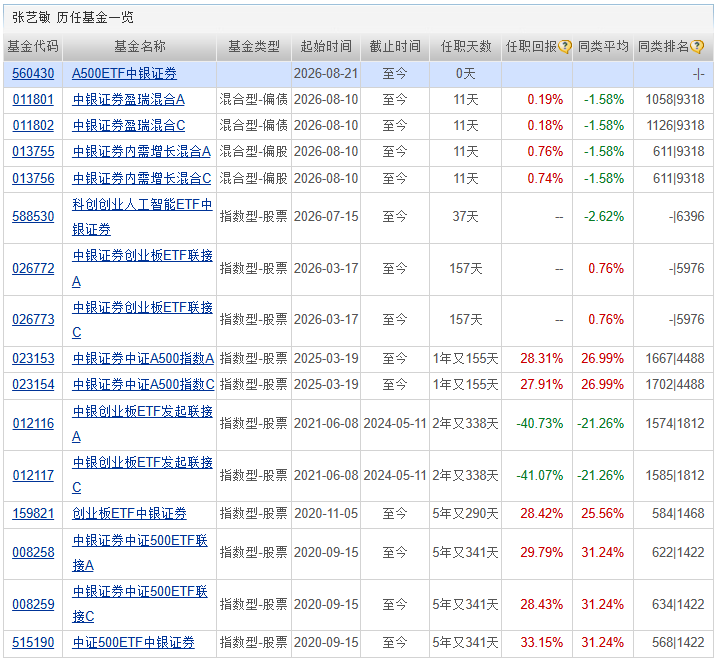Select the 568|1422 ranking cell
Image resolution: width=717 pixels, height=662 pixels.
[x=678, y=642]
